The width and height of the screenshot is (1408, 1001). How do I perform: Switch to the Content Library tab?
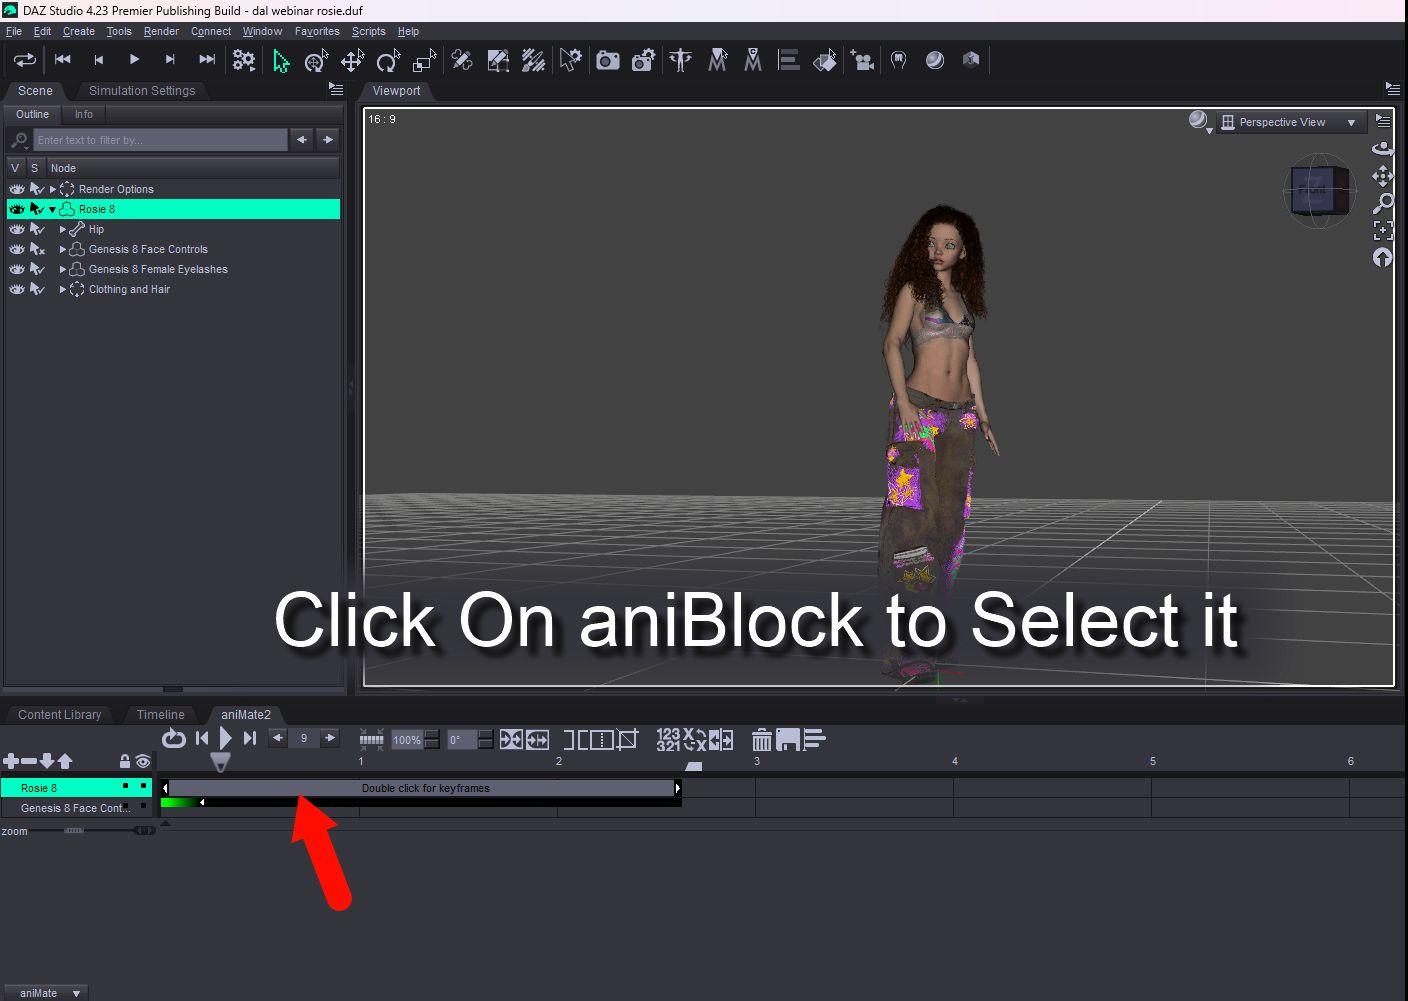pos(60,714)
